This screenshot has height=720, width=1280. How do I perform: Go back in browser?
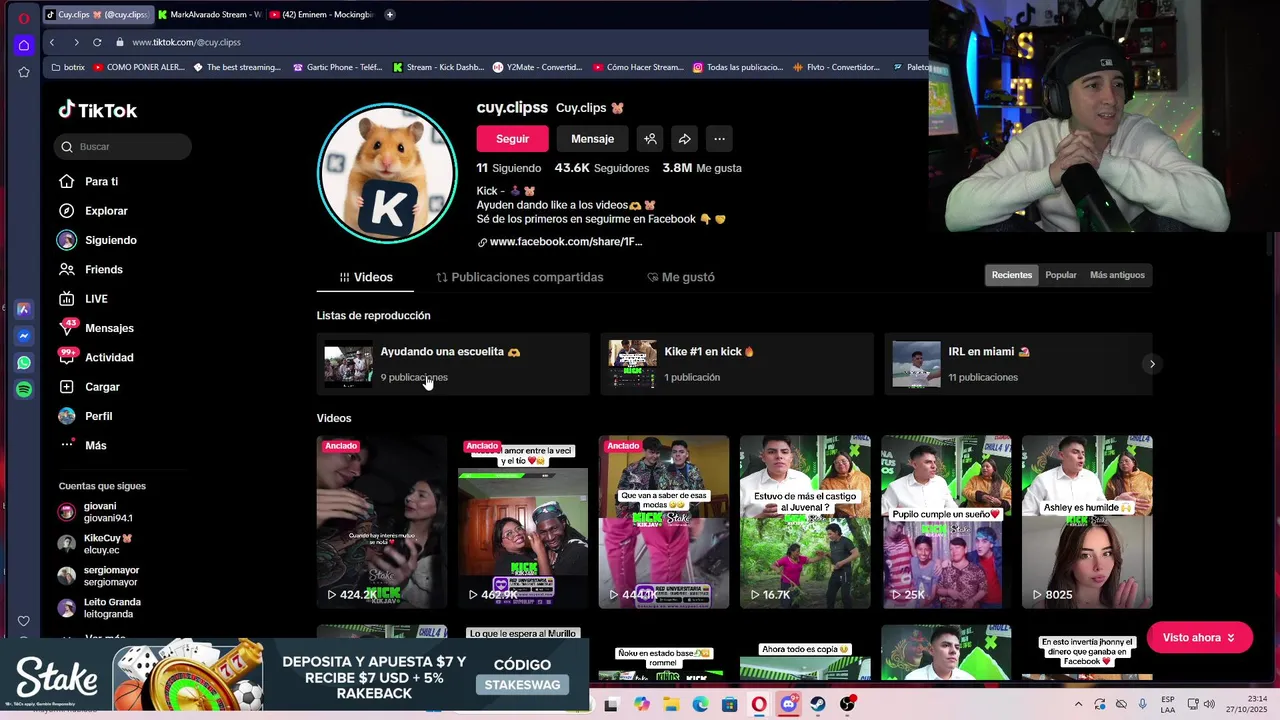point(52,42)
